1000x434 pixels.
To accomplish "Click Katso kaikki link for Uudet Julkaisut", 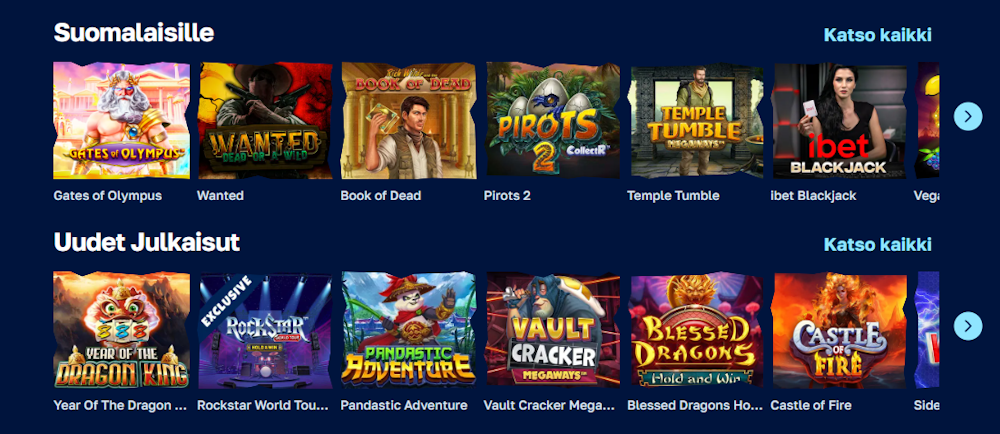I will 878,244.
